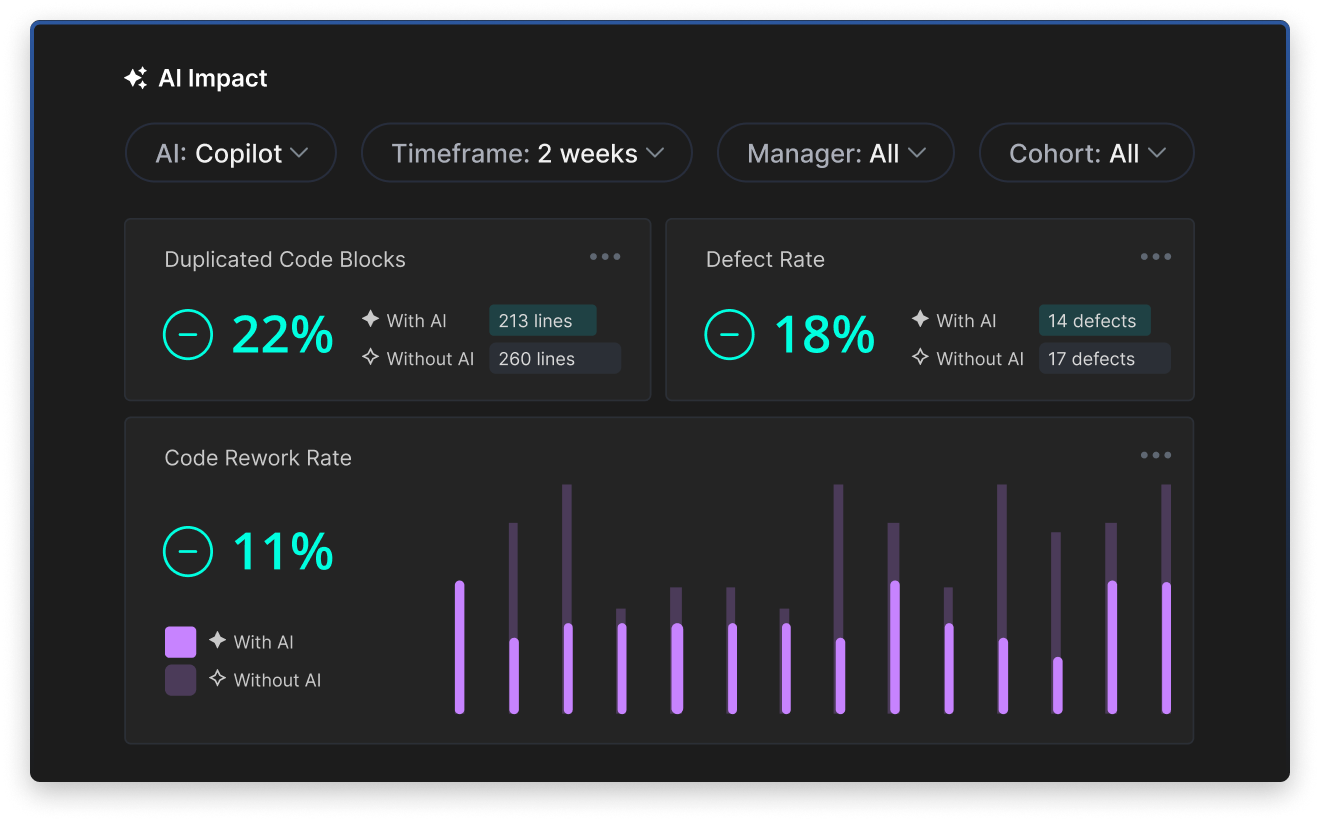Click the With AI sparkle icon in Defect Rate
Image resolution: width=1320 pixels, height=822 pixels.
click(920, 319)
